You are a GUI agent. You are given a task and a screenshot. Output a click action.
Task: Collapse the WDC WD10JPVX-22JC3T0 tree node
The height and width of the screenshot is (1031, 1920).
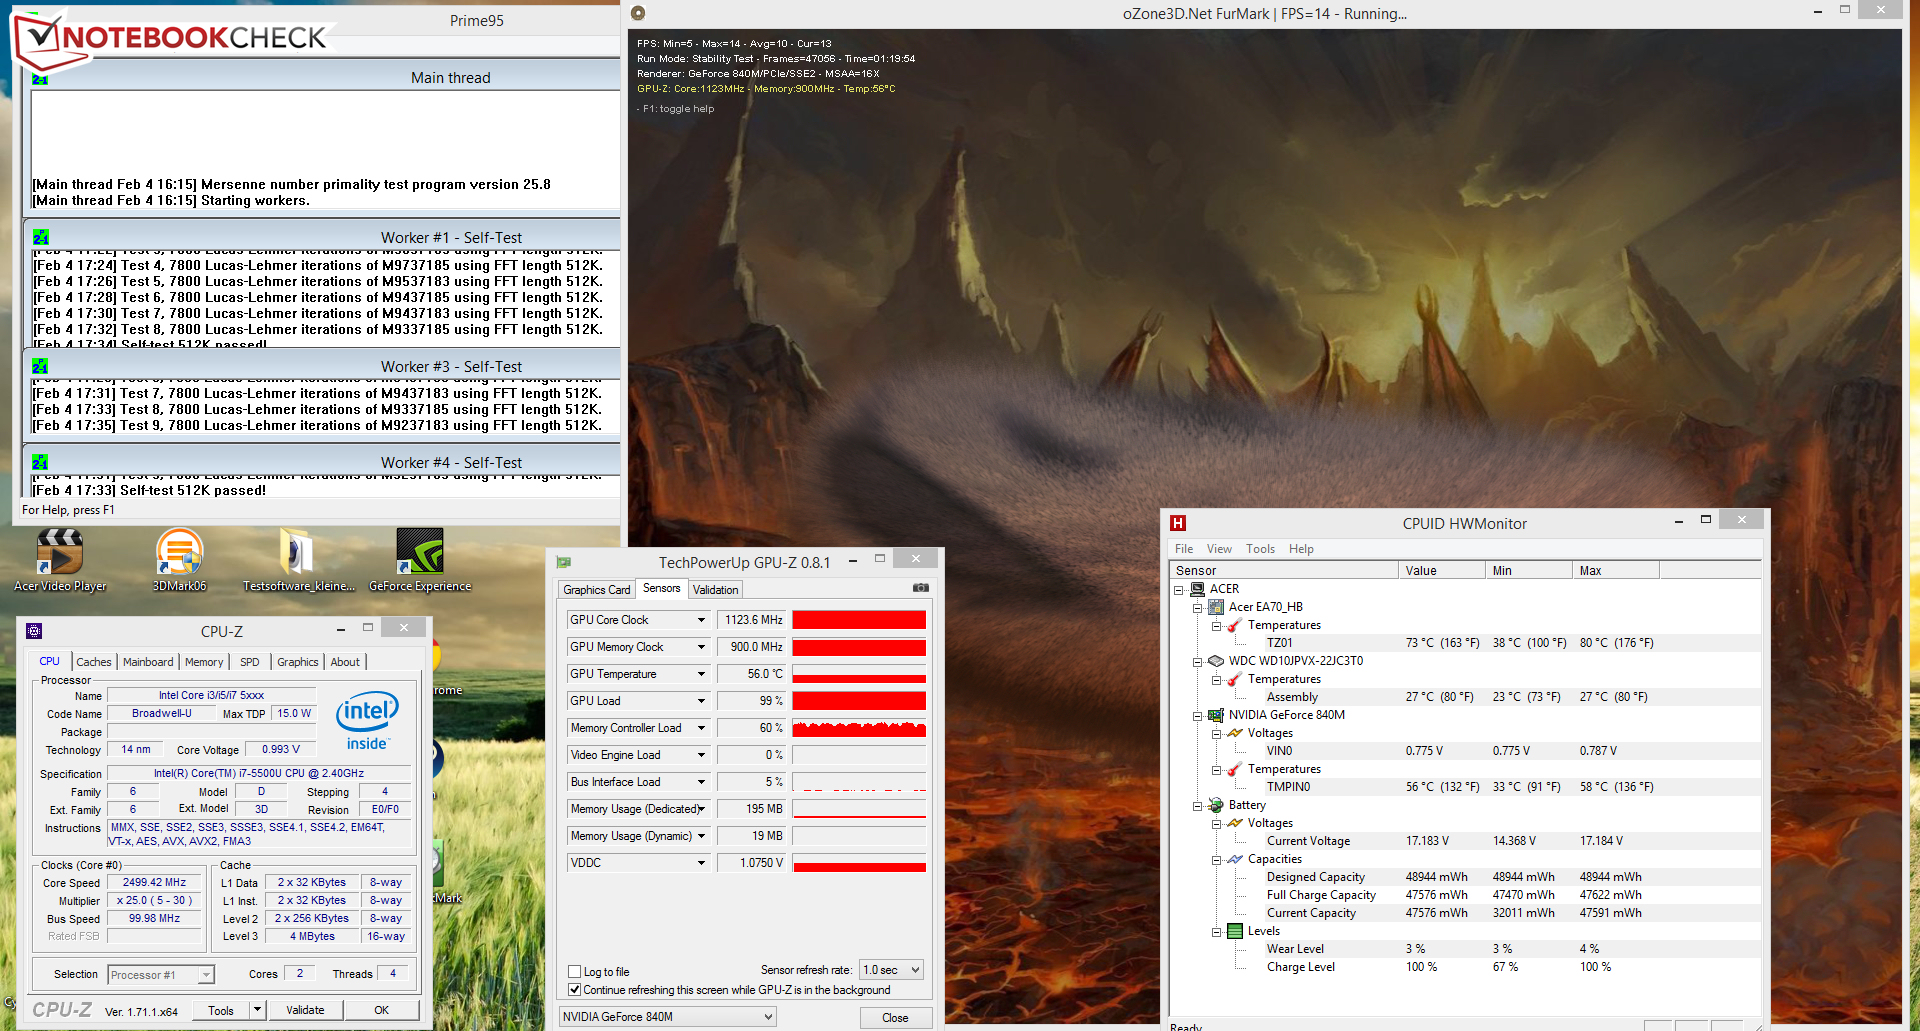point(1198,662)
